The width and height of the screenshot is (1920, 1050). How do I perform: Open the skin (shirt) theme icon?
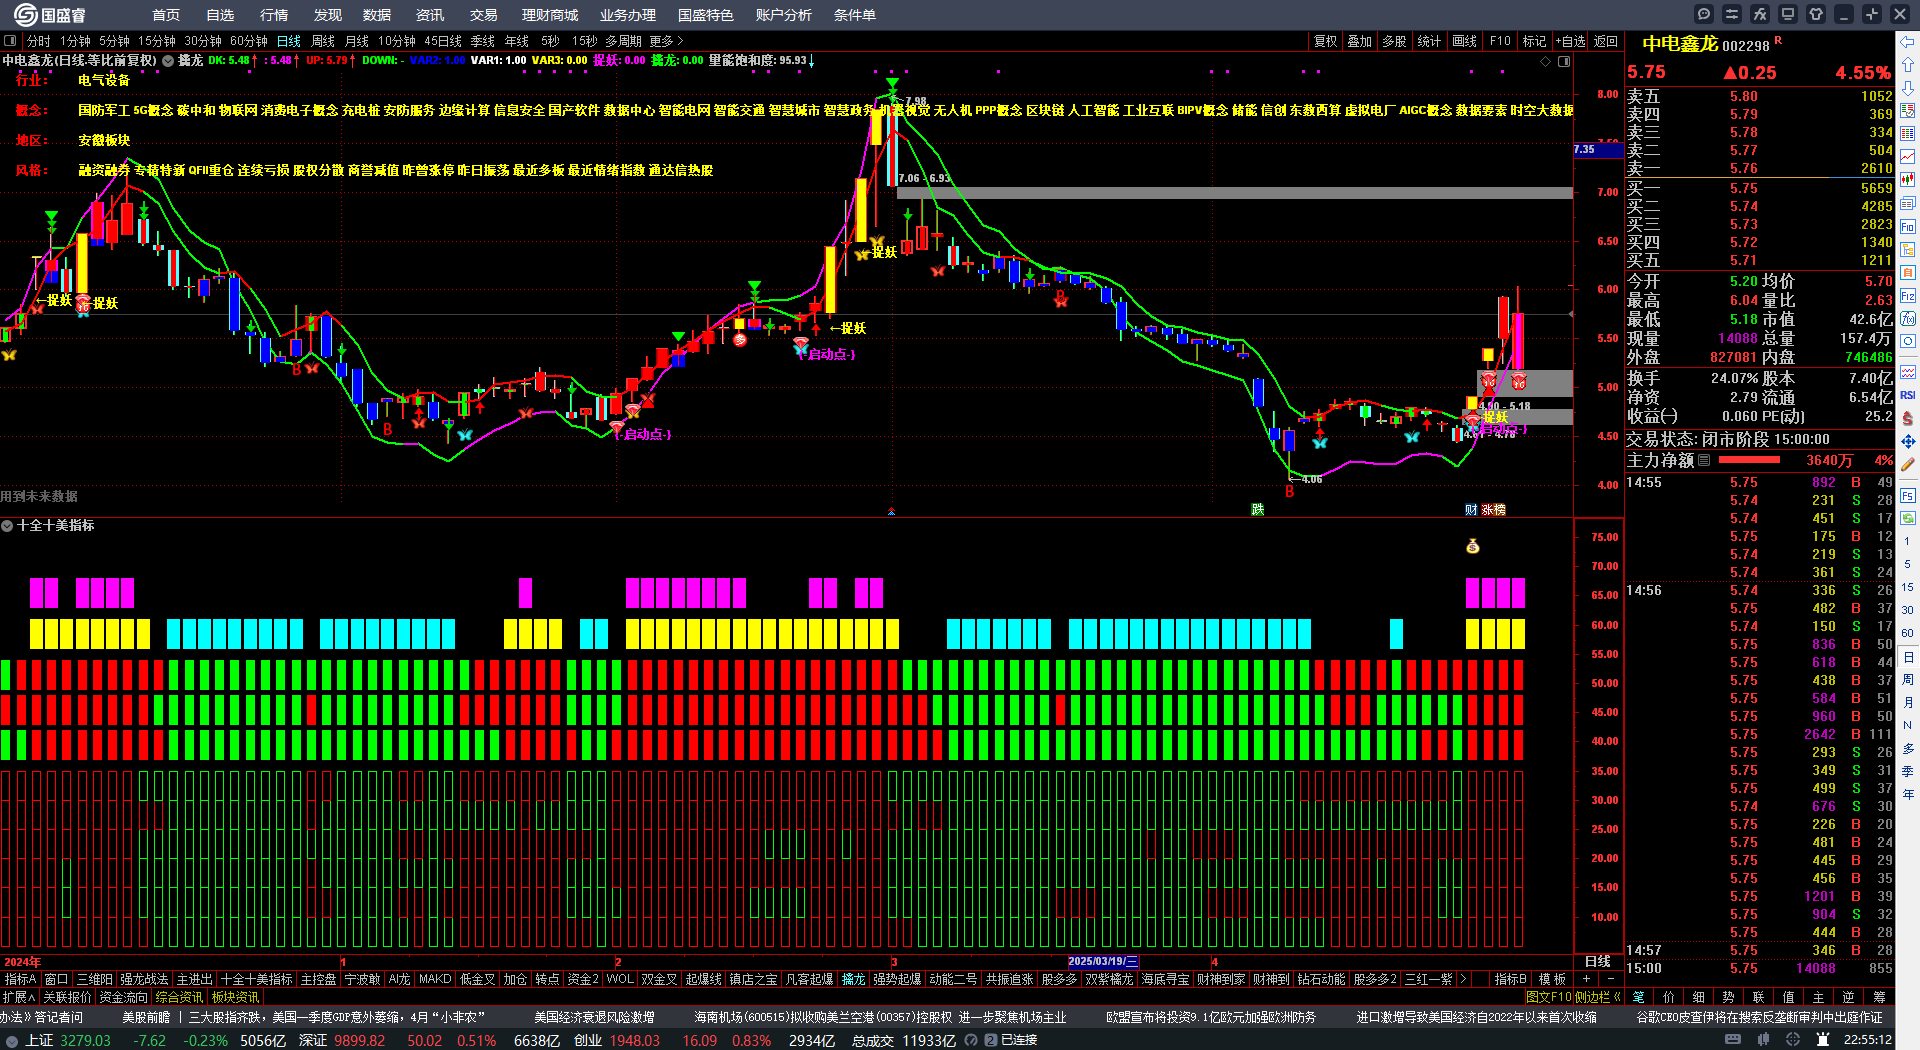[1816, 14]
